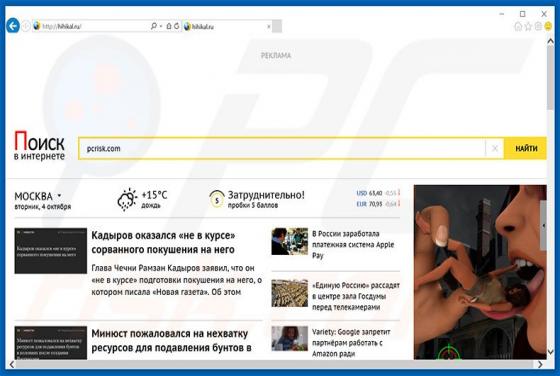Close the browser window

coord(544,14)
